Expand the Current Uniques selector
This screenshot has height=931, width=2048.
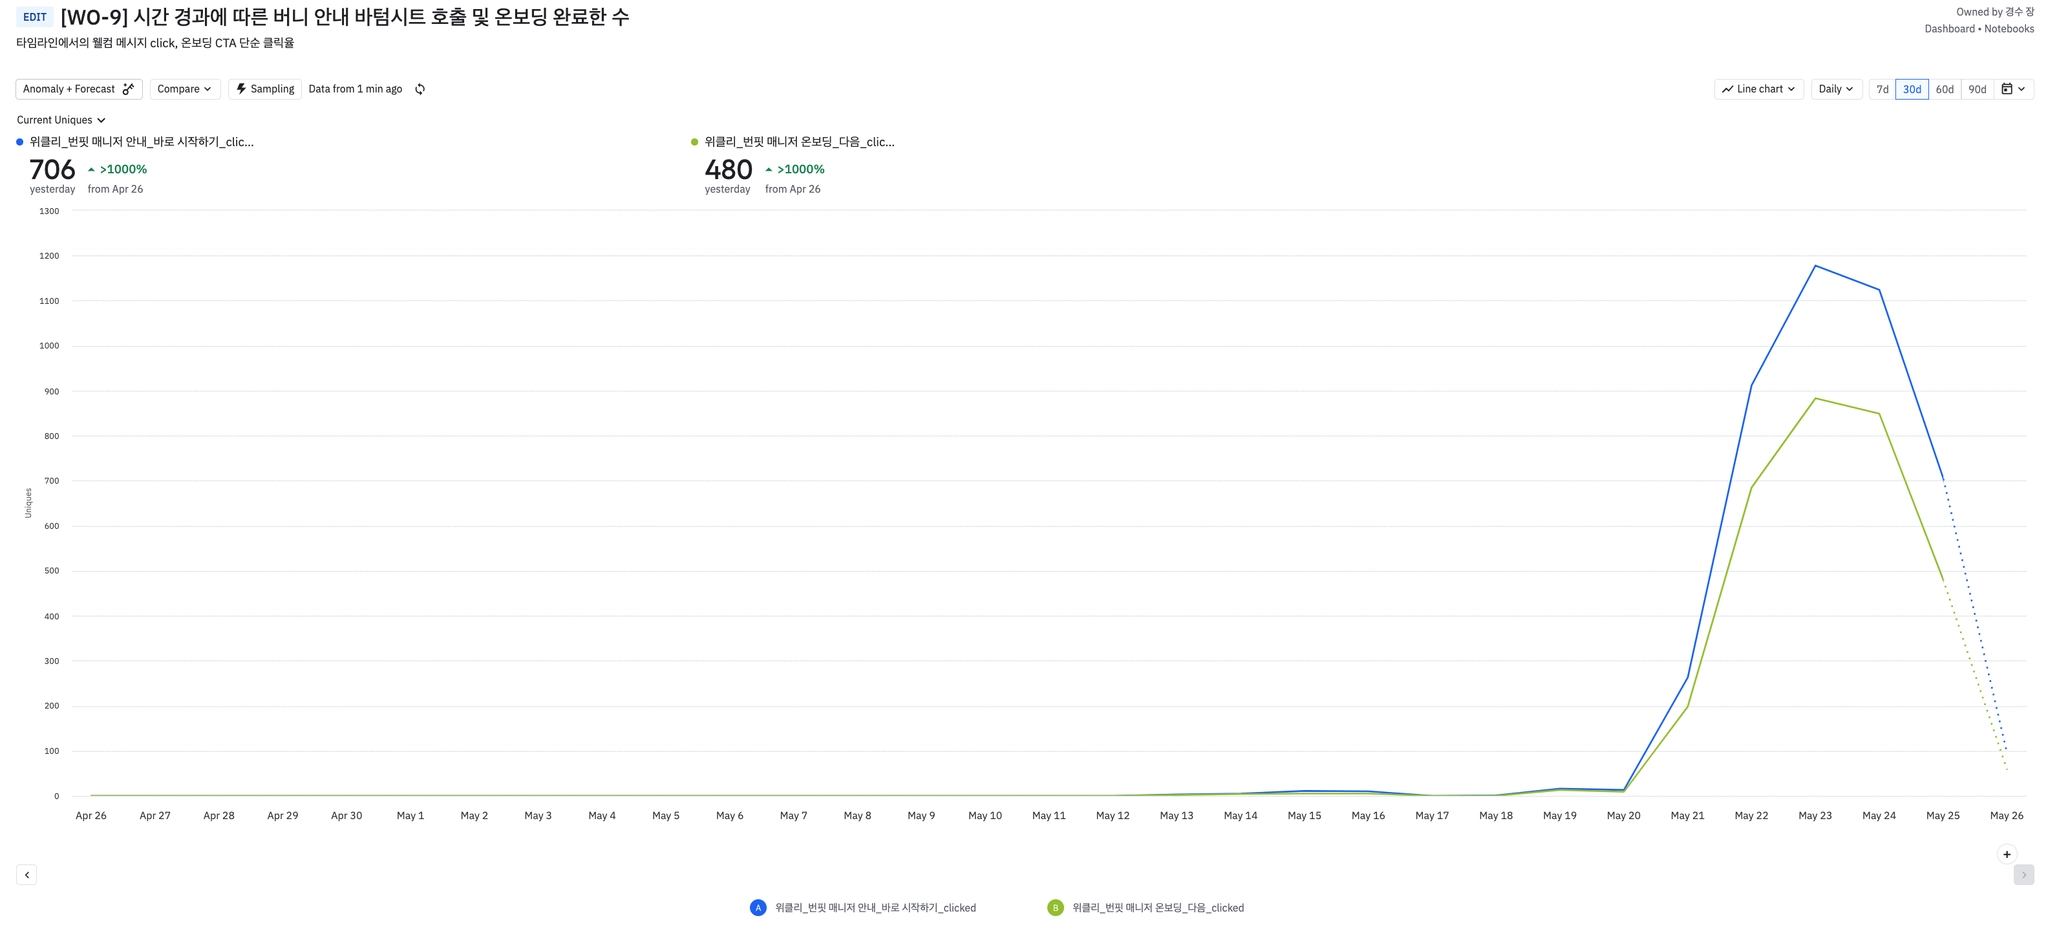[61, 120]
